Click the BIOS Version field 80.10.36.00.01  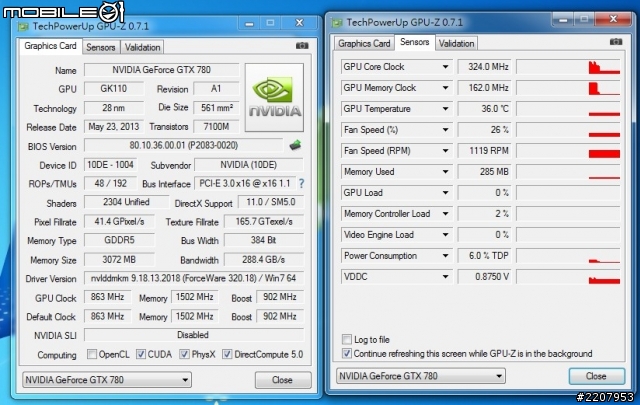[x=184, y=145]
